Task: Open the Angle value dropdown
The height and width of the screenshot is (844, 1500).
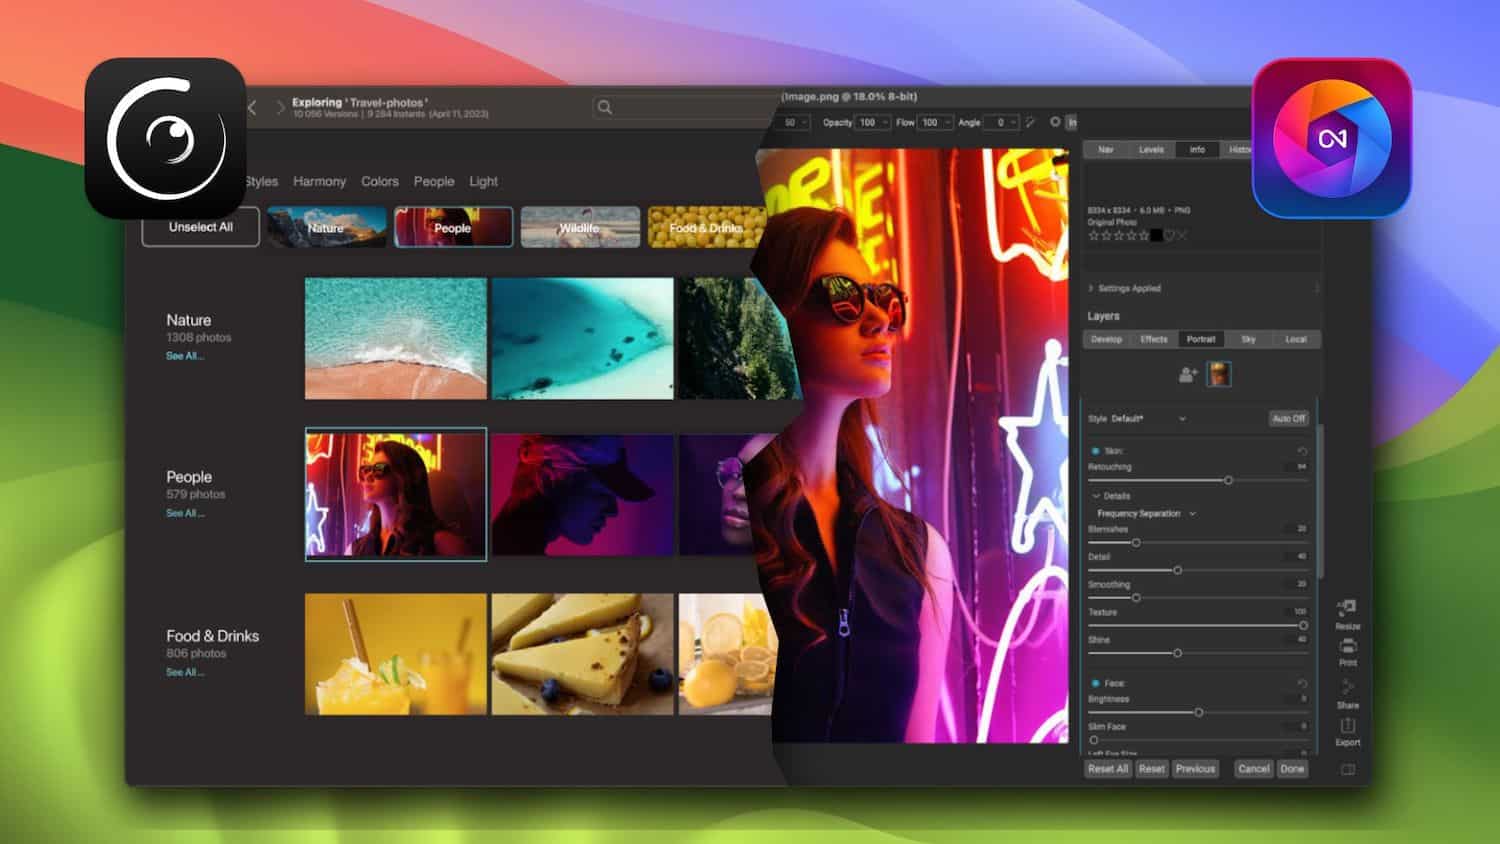Action: 1001,122
